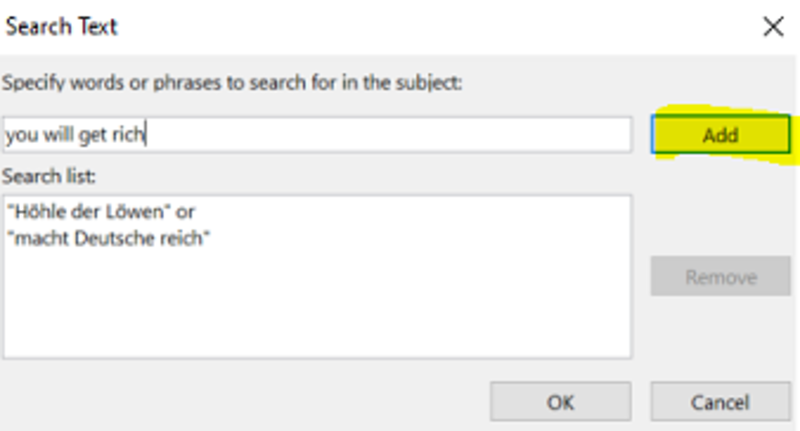Click the "Search list:" label
The width and height of the screenshot is (800, 431).
pos(49,176)
